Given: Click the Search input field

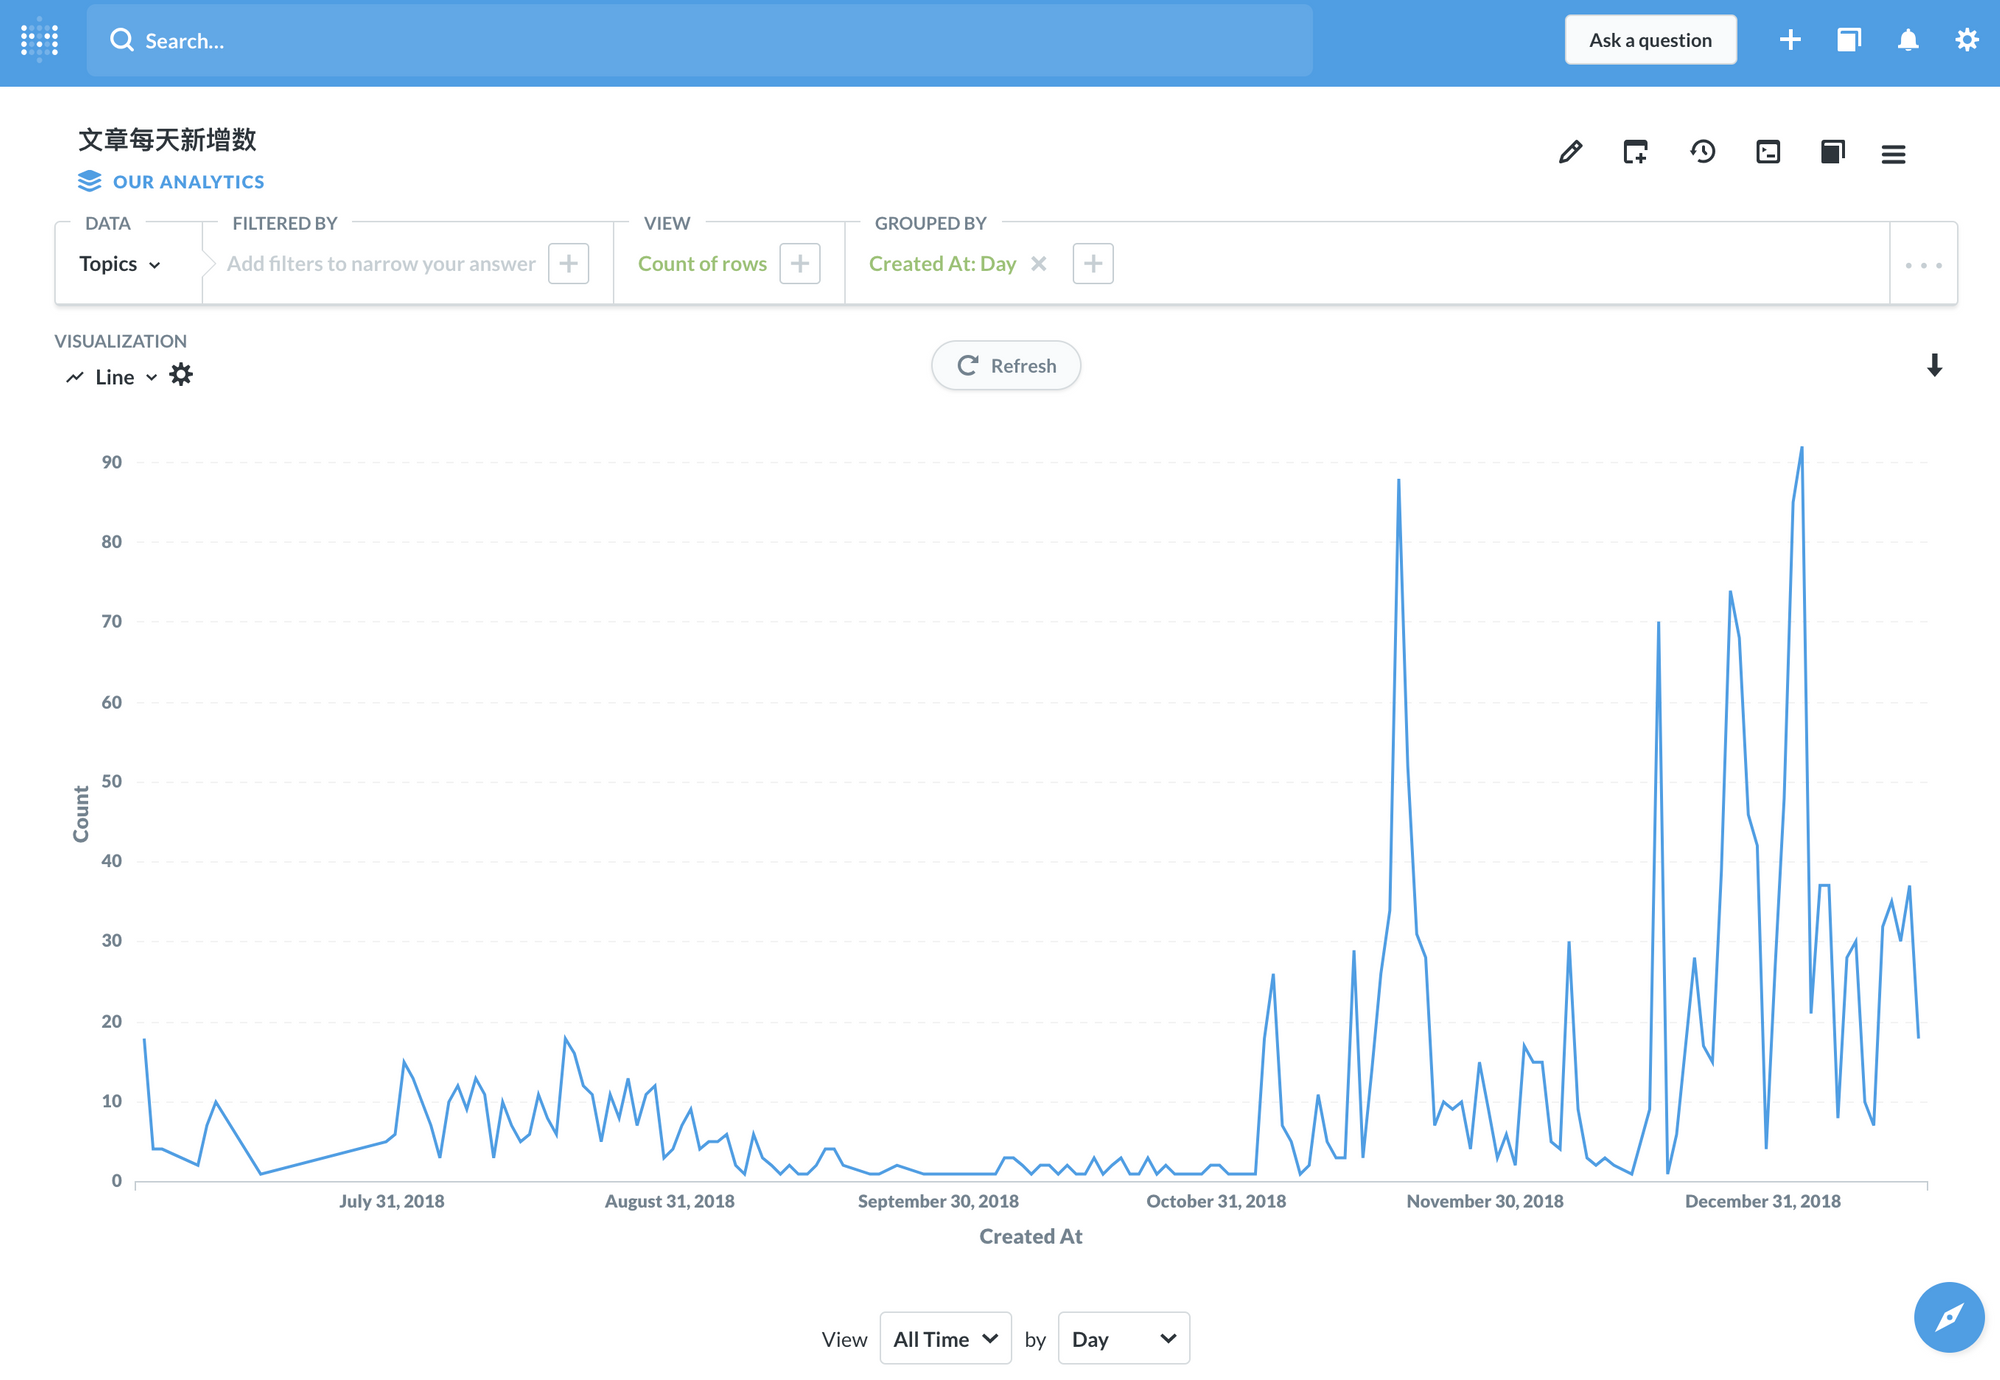Looking at the screenshot, I should pyautogui.click(x=700, y=40).
